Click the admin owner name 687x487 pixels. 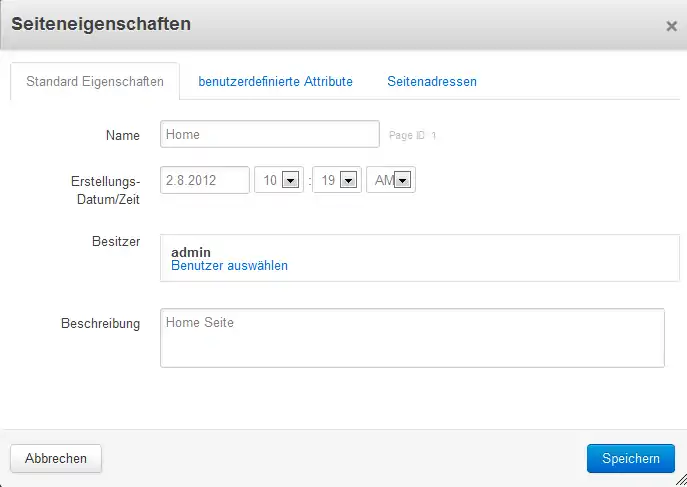[191, 252]
